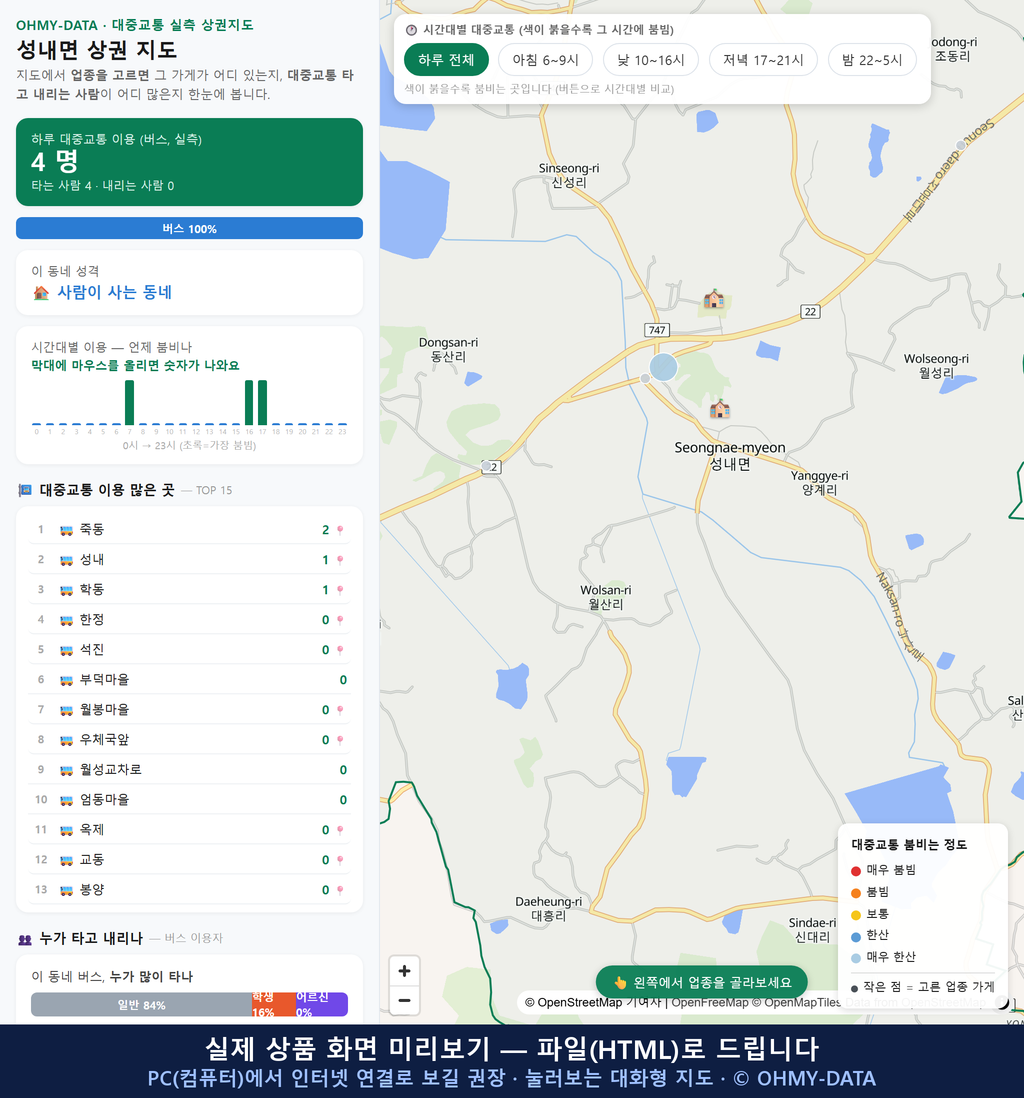
Task: Click the bus icon beside 엄동마을
Action: click(67, 800)
